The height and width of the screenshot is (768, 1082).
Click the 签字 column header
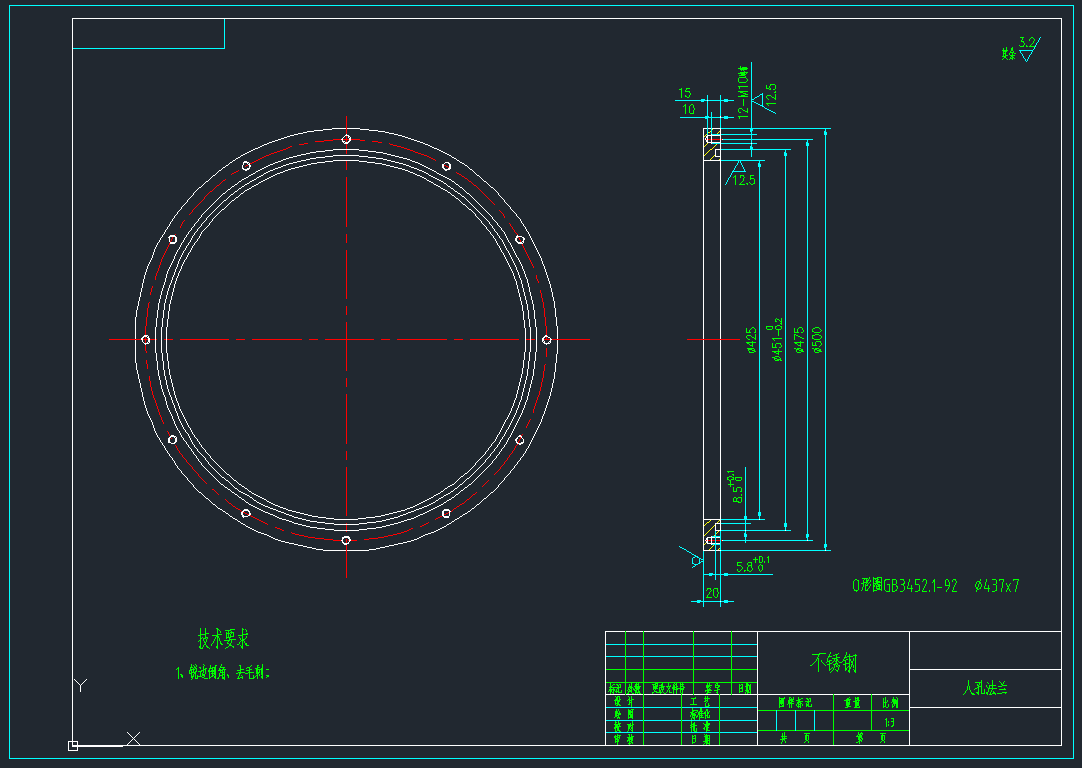click(x=712, y=689)
